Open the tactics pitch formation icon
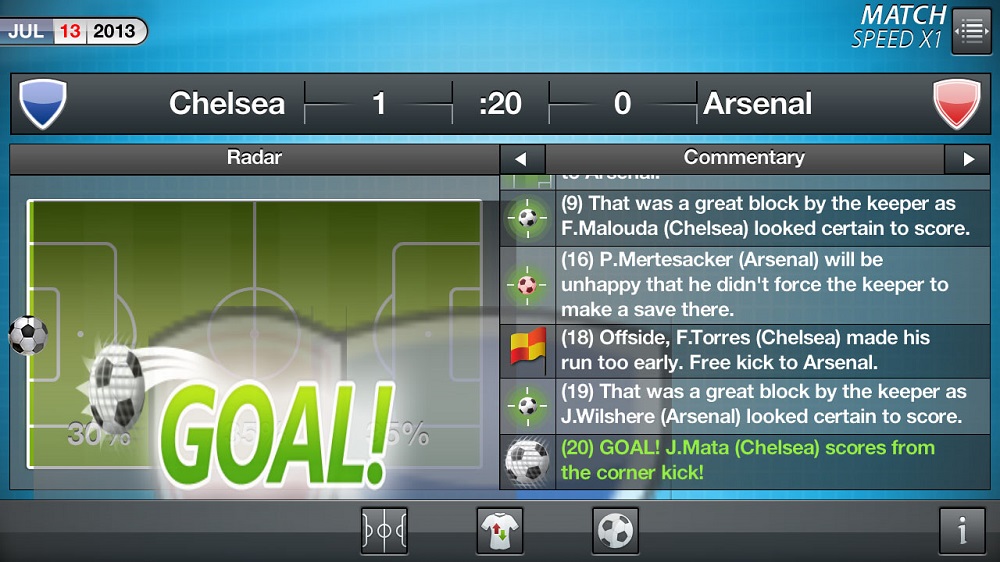 tap(384, 530)
